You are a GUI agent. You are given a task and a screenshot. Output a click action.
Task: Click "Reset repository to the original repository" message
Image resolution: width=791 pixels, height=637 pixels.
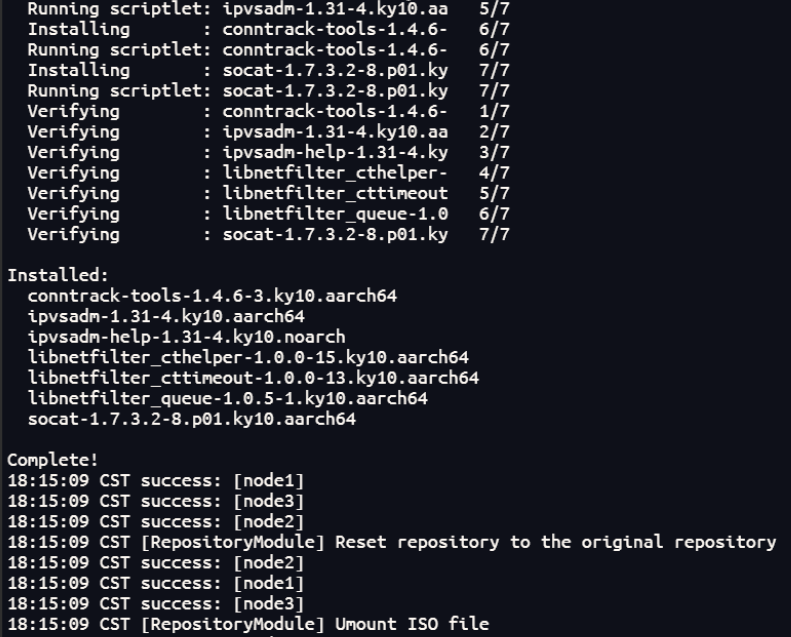pyautogui.click(x=555, y=542)
